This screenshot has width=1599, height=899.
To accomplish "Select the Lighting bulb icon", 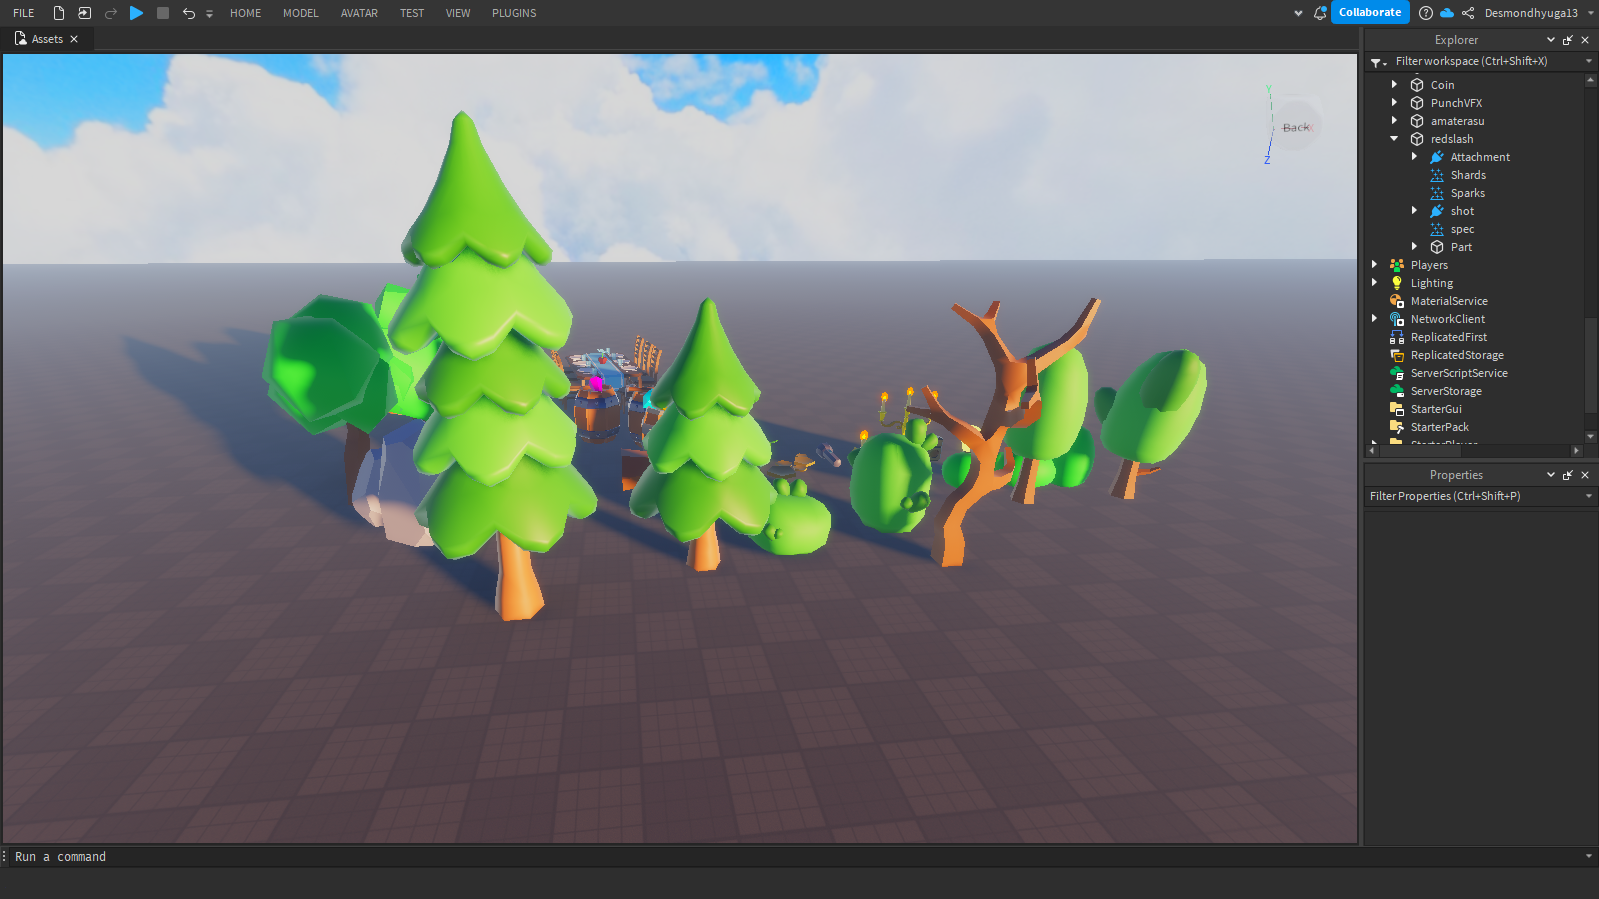I will 1397,283.
